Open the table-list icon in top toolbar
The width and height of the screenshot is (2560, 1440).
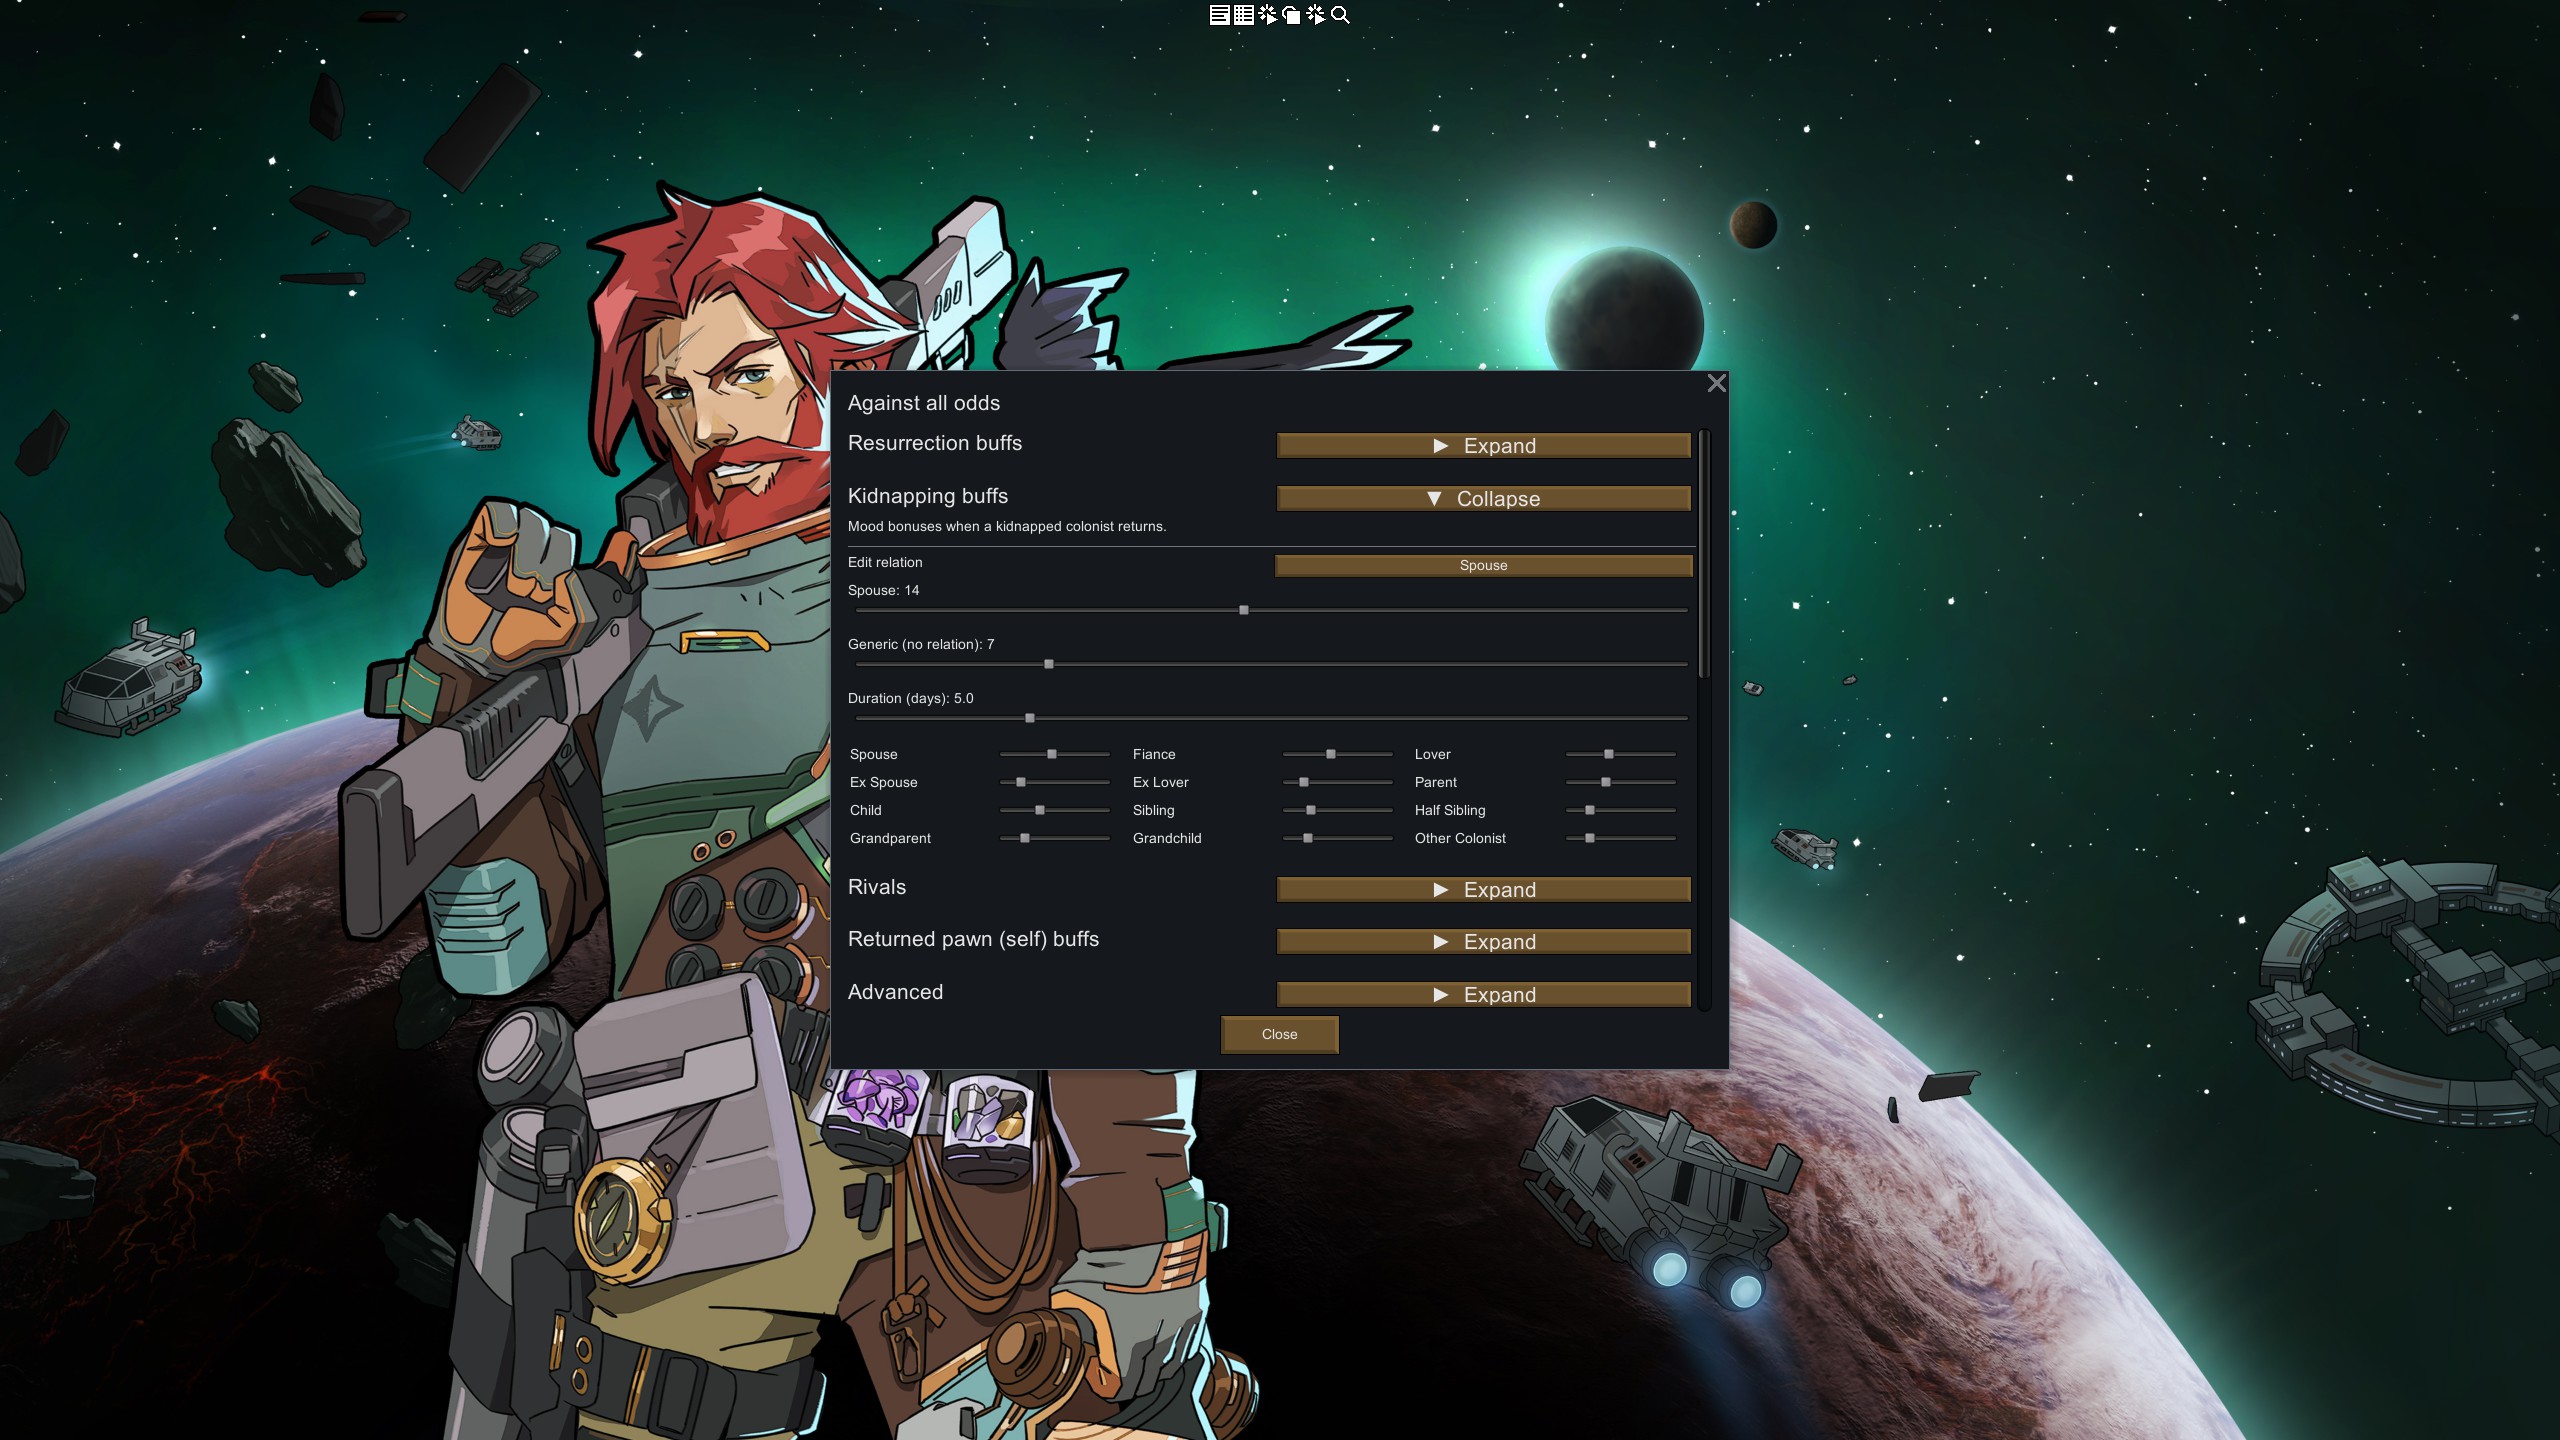1244,15
